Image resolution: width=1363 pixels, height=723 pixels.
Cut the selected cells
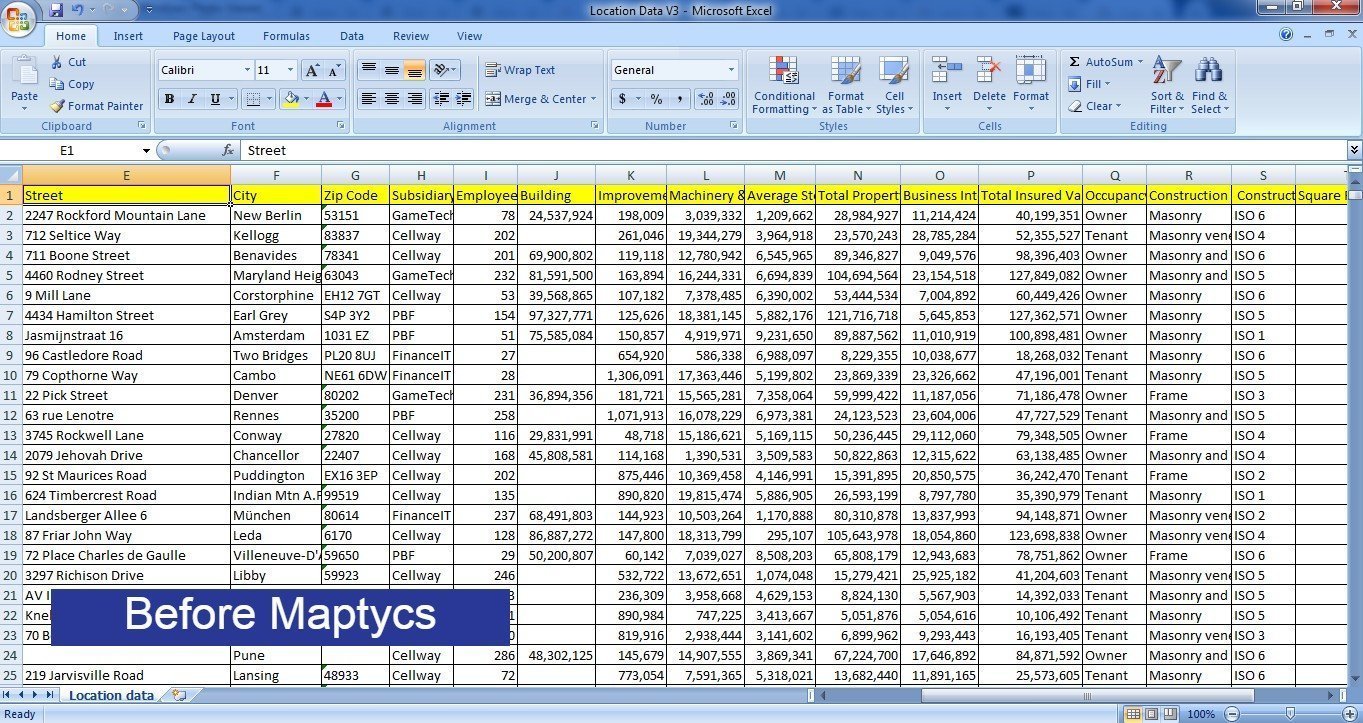point(68,62)
